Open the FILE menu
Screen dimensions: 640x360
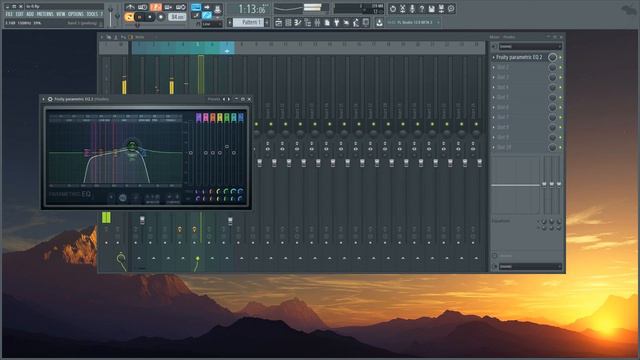(x=9, y=14)
